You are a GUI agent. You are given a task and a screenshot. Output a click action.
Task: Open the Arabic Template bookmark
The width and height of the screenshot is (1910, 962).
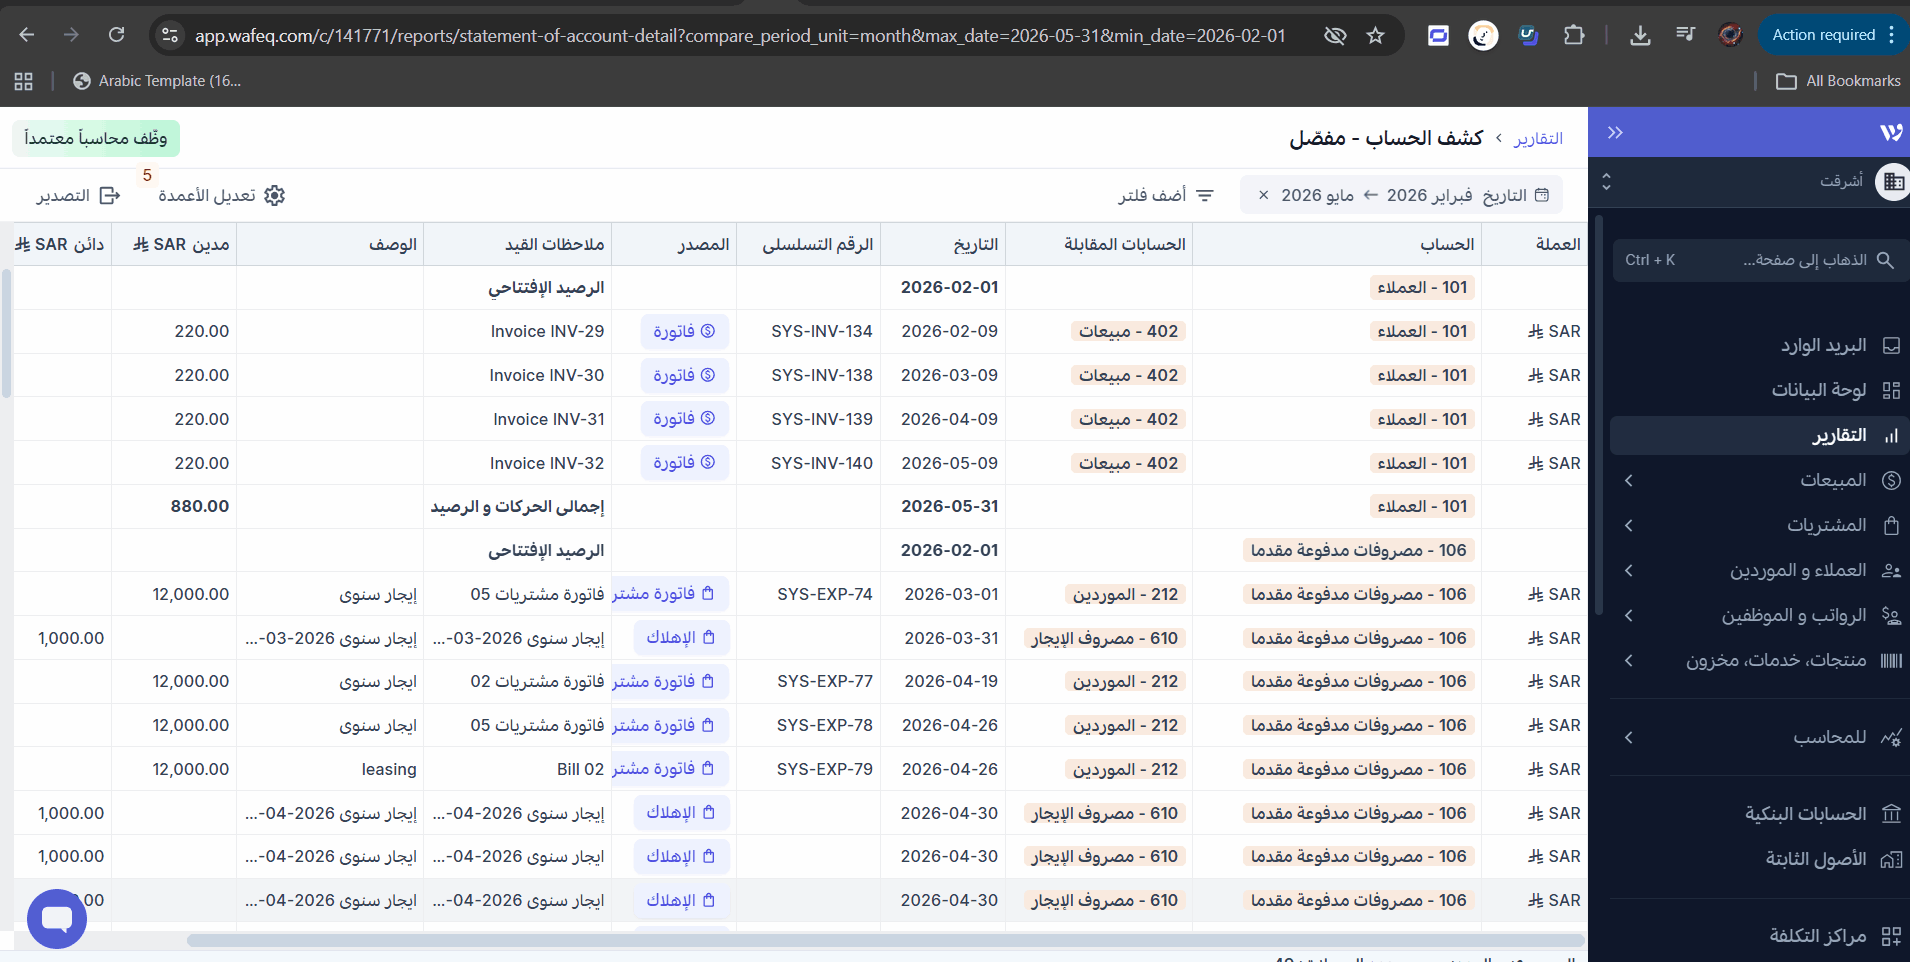point(157,81)
